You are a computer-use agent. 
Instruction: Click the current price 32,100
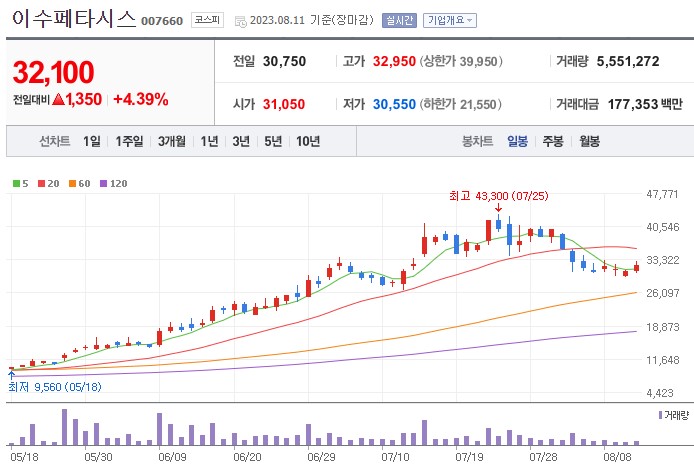(x=54, y=72)
